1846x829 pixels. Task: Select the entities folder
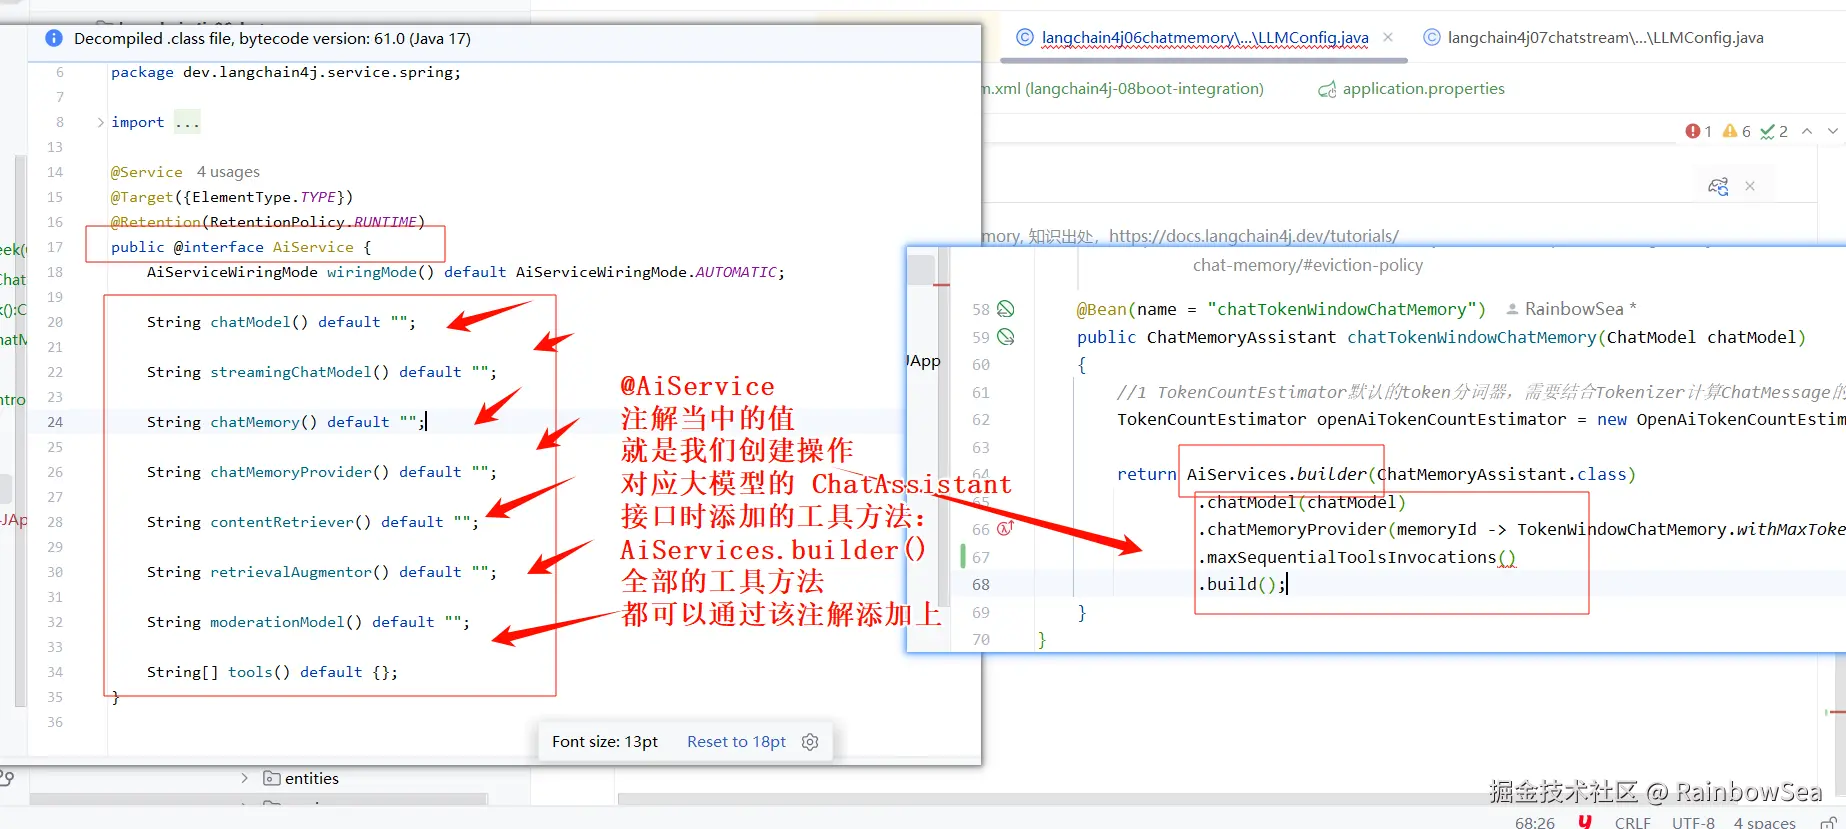(x=312, y=778)
